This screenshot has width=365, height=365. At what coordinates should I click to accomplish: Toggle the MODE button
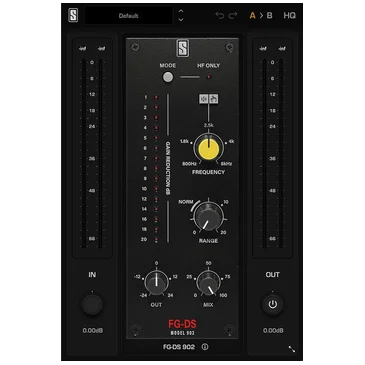(x=168, y=77)
